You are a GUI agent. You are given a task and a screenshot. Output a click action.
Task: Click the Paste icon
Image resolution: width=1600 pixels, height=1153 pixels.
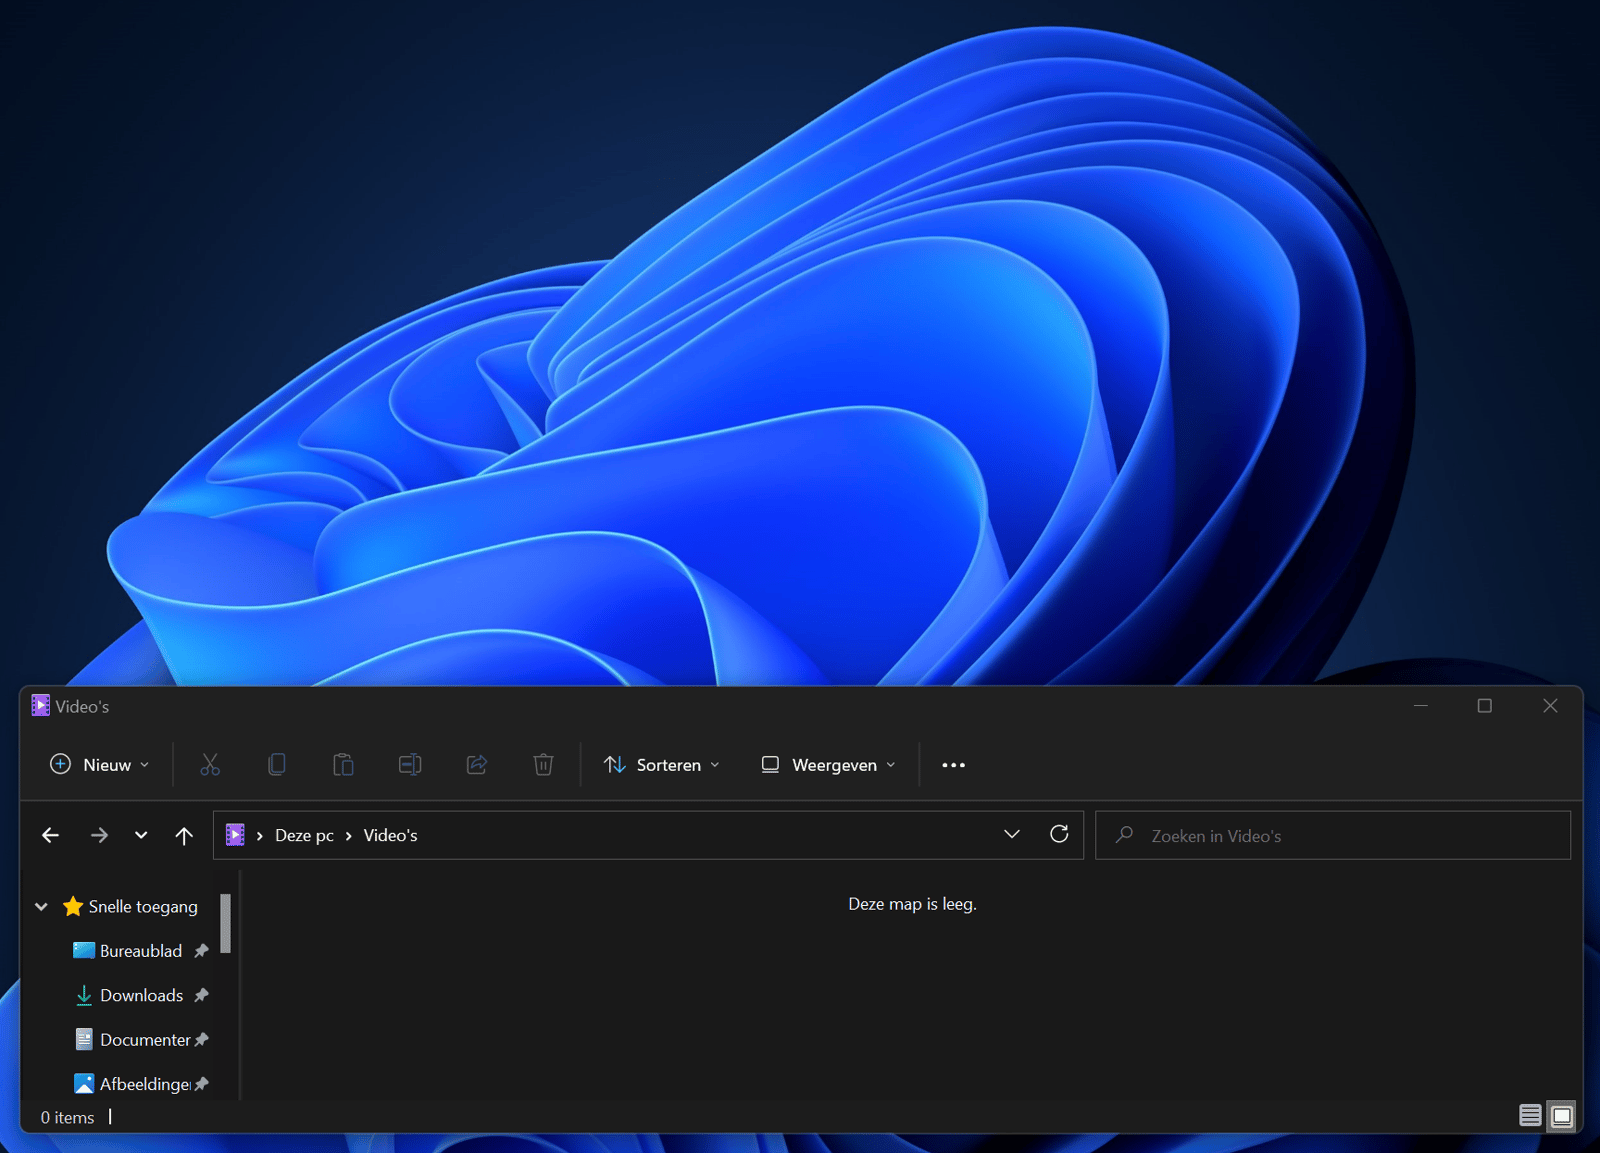pos(343,764)
